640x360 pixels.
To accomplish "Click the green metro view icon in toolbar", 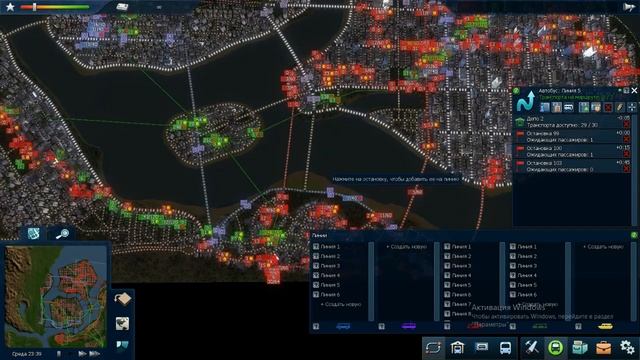I will 556,347.
